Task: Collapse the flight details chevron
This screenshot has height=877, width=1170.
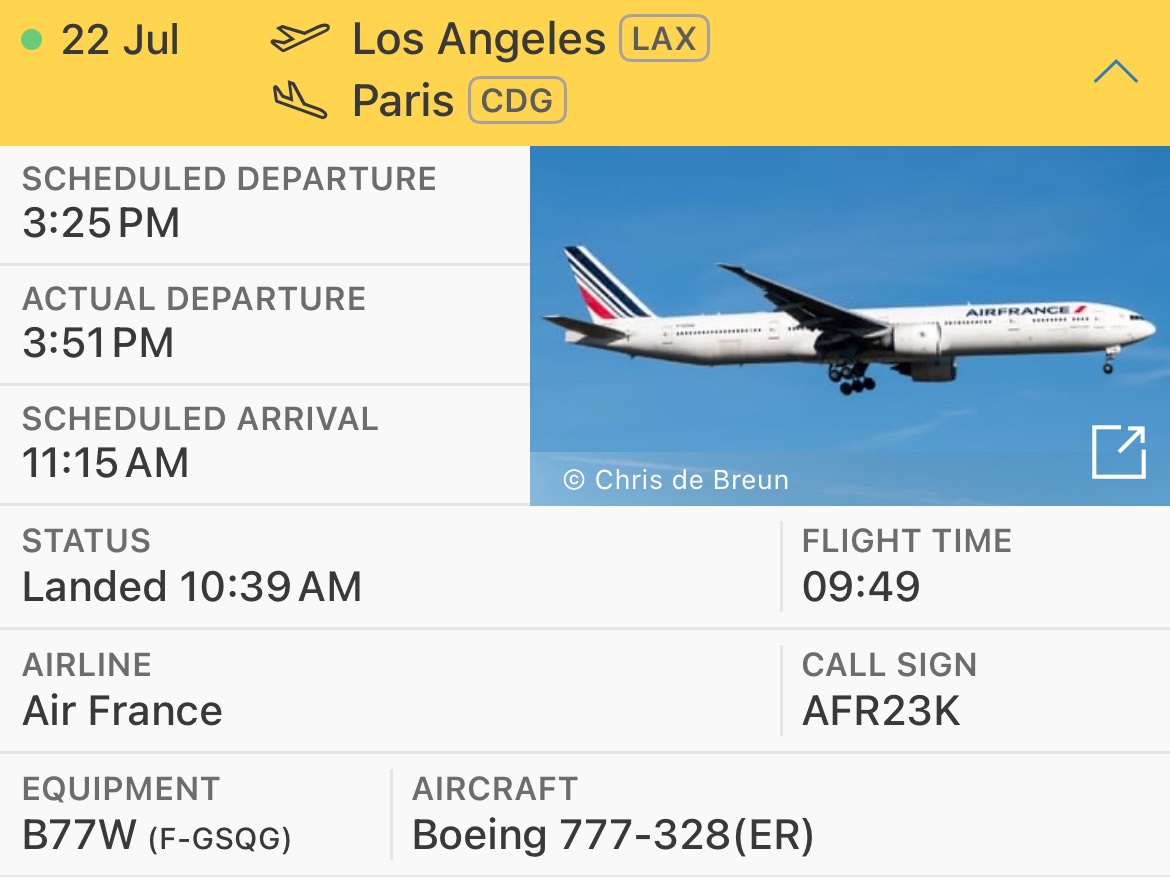Action: (x=1116, y=72)
